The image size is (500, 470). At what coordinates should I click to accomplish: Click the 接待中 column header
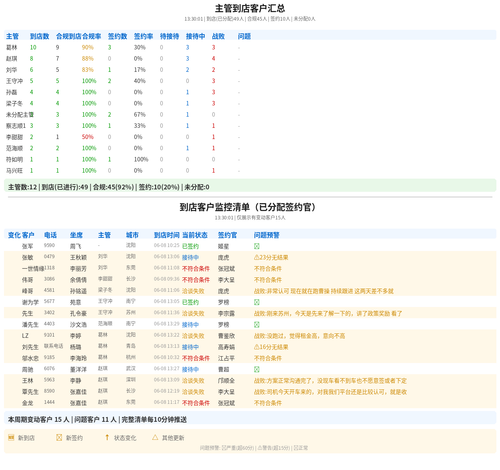pyautogui.click(x=195, y=36)
